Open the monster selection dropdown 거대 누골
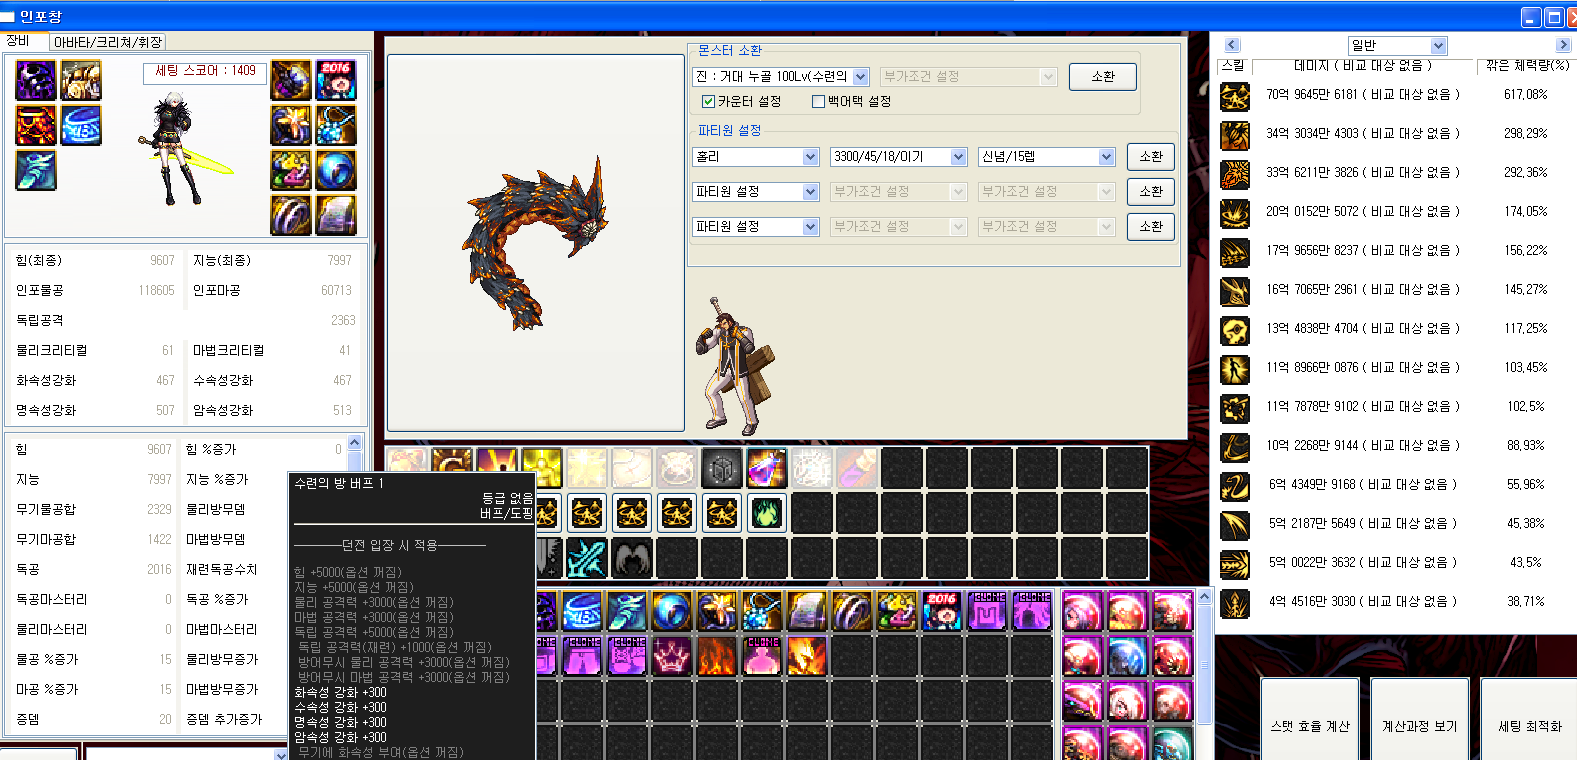This screenshot has height=760, width=1577. 780,77
